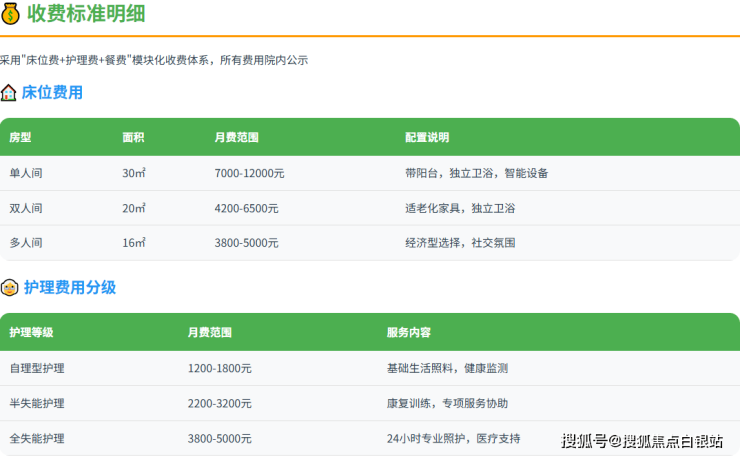Click the 房型 column header
The width and height of the screenshot is (740, 457).
point(20,138)
